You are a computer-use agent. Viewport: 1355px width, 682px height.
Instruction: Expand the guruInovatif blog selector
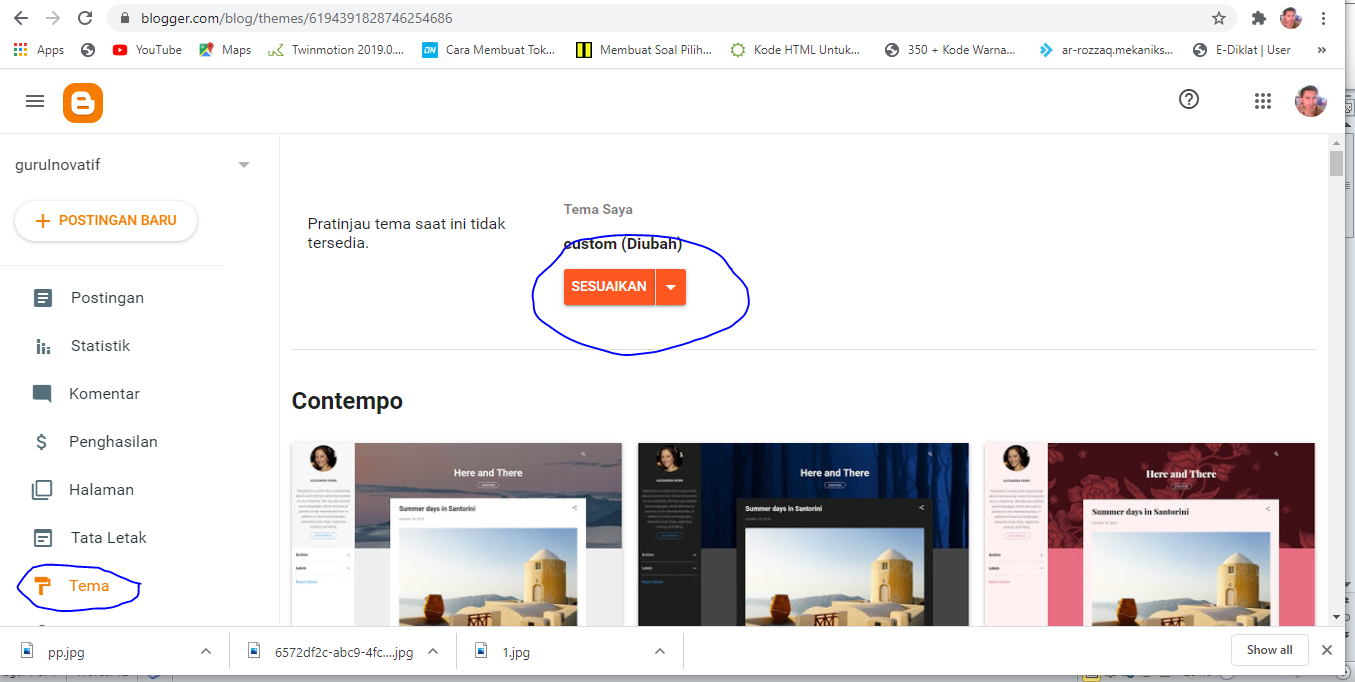coord(244,165)
